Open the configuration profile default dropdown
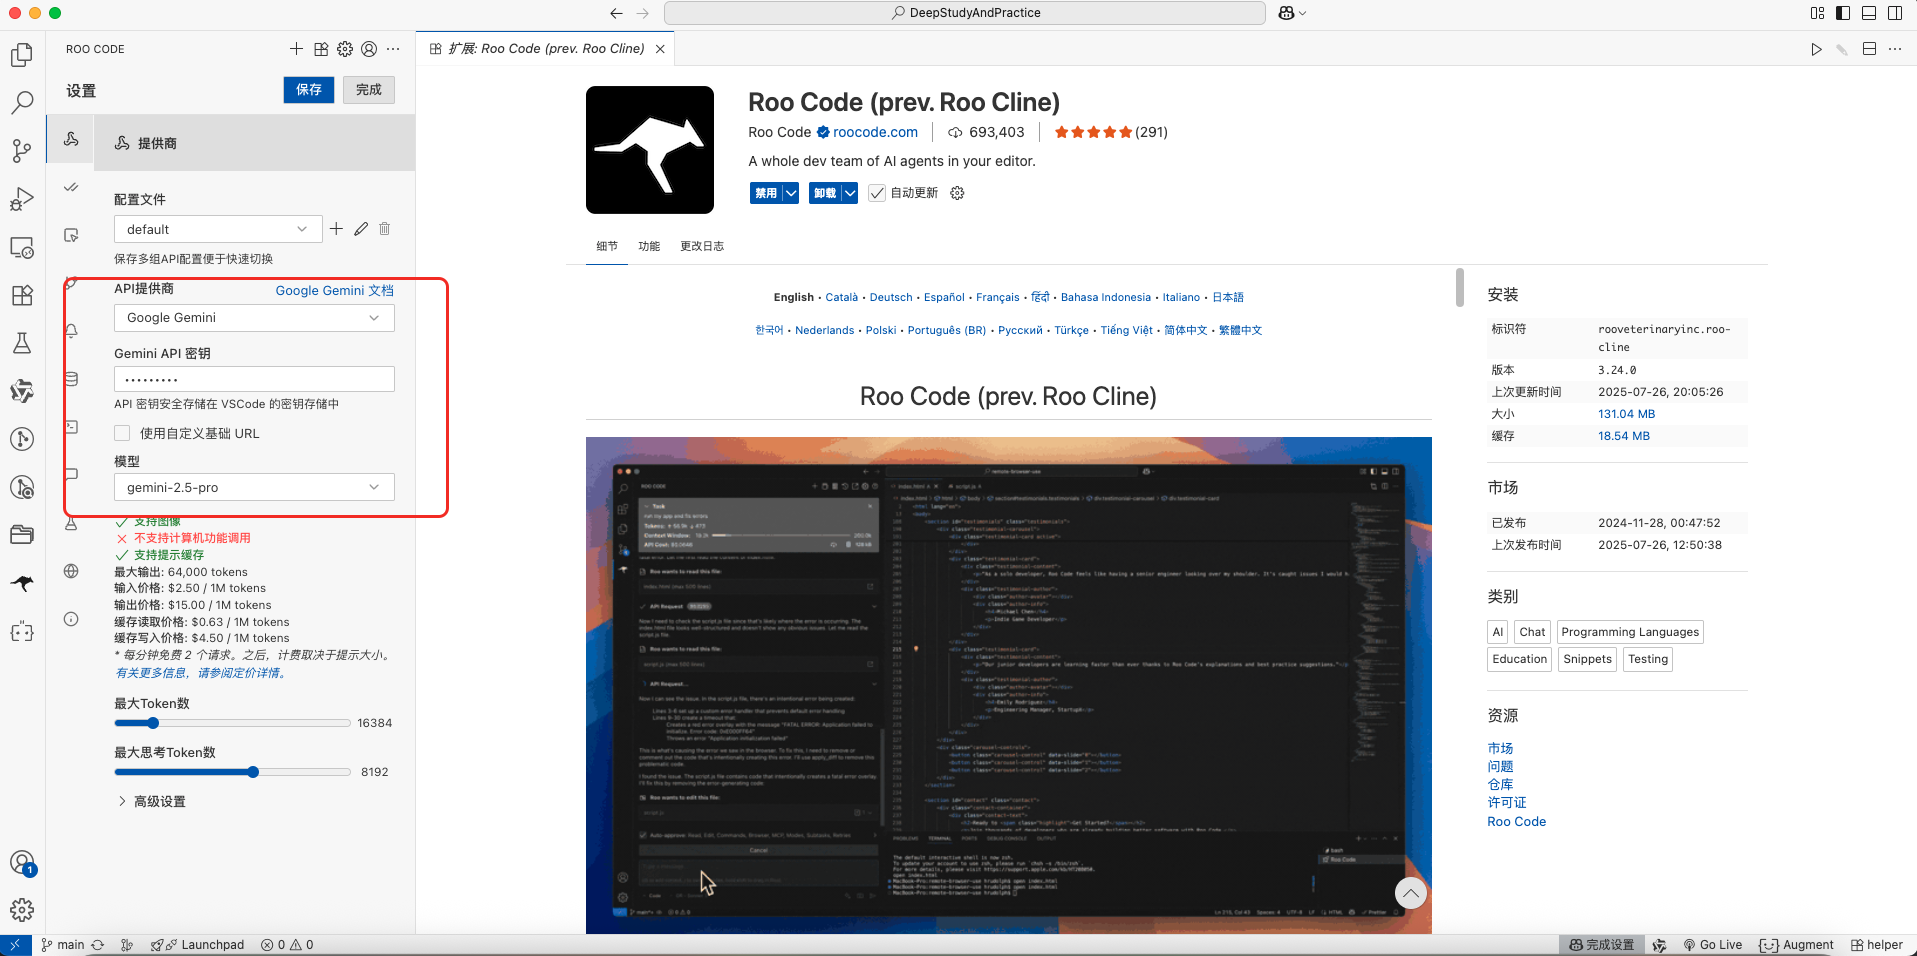Image resolution: width=1917 pixels, height=956 pixels. pos(218,229)
